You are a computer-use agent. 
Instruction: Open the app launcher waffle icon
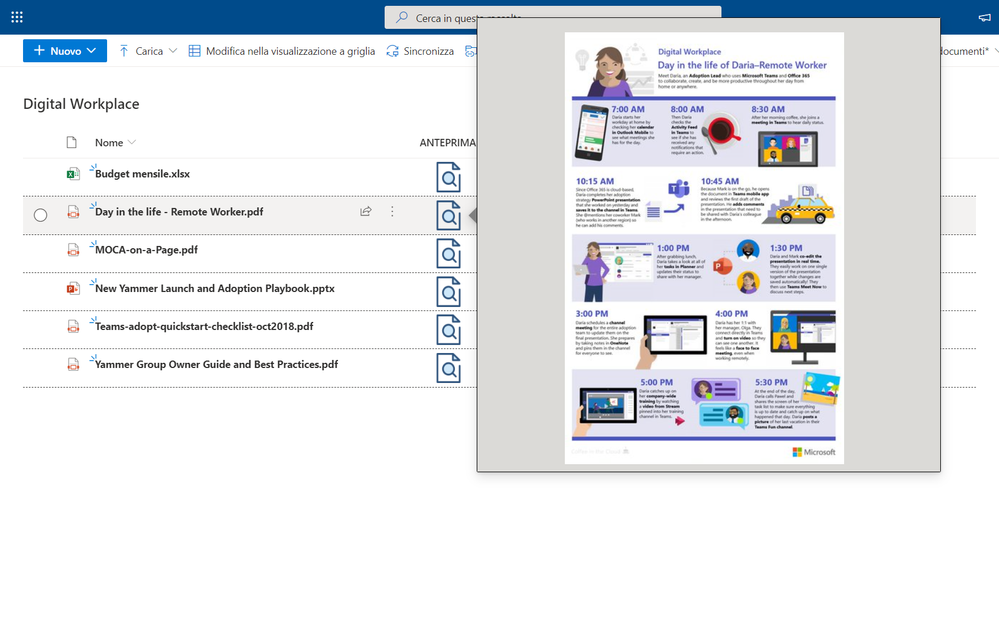(x=17, y=17)
